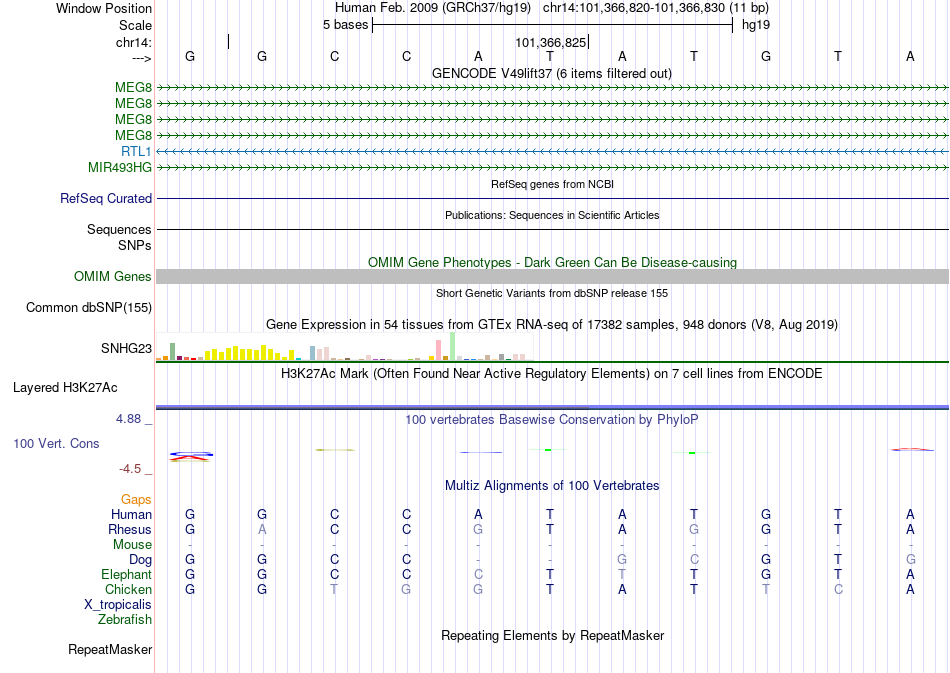The width and height of the screenshot is (950, 673).
Task: Click the orange Gaps label
Action: [x=136, y=500]
